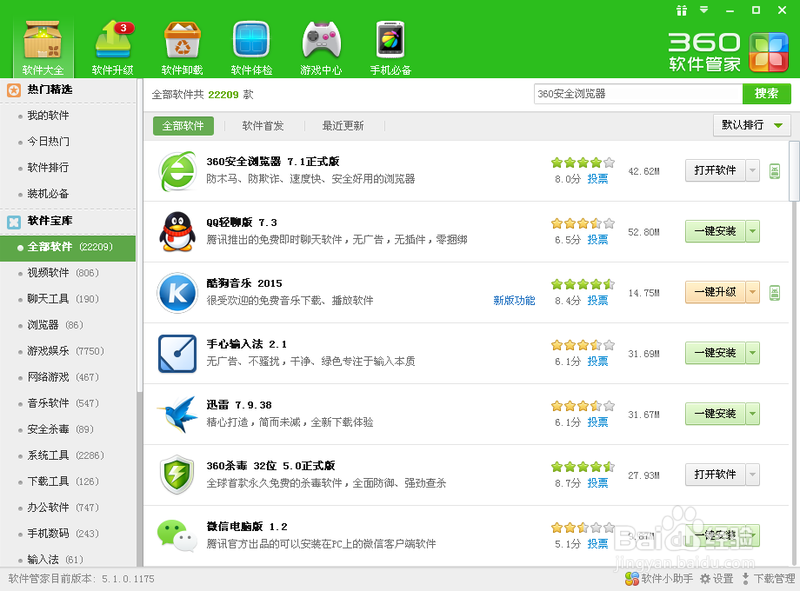Click the 手心输入法 app icon
Viewport: 800px width, 591px height.
(177, 353)
